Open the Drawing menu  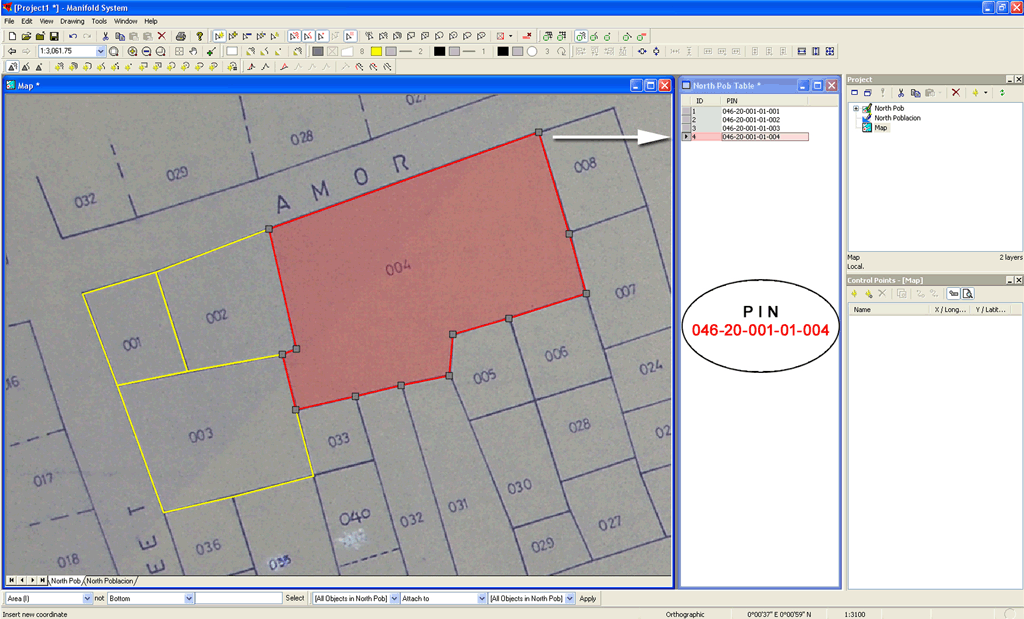click(72, 22)
